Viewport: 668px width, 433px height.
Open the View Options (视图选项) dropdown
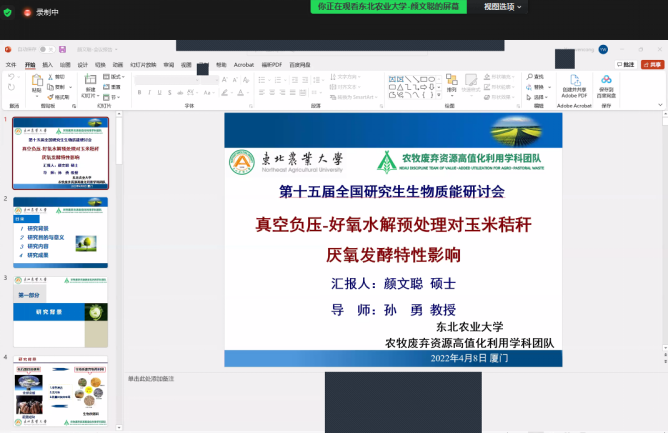click(505, 6)
